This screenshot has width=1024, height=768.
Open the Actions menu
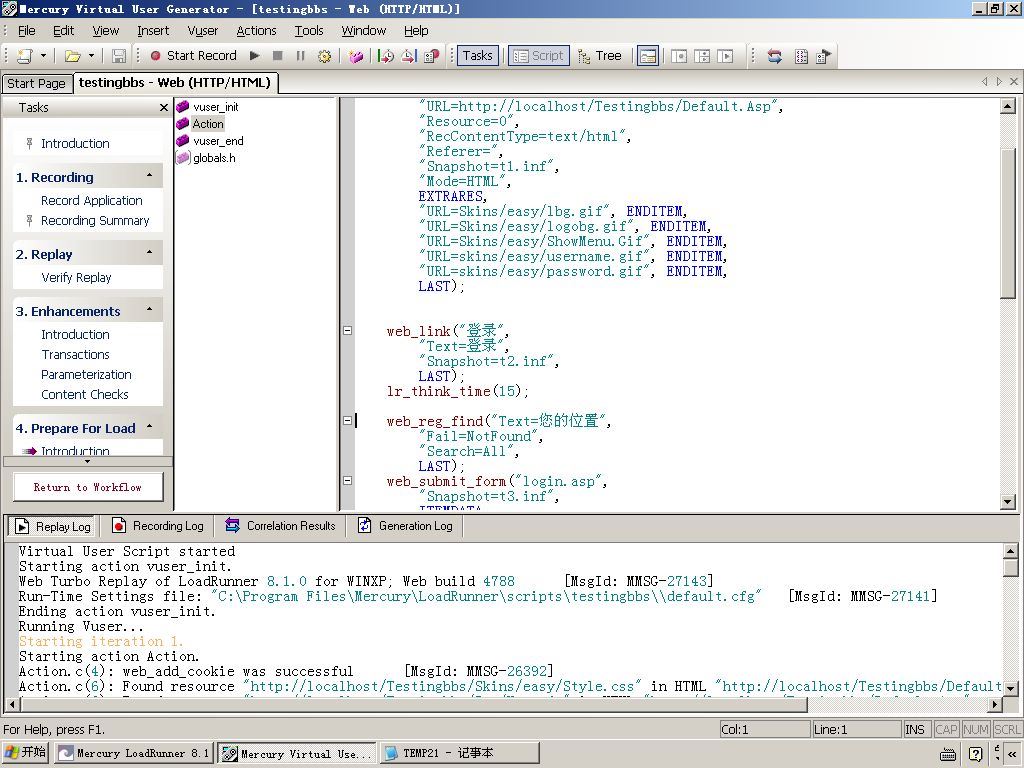point(256,31)
